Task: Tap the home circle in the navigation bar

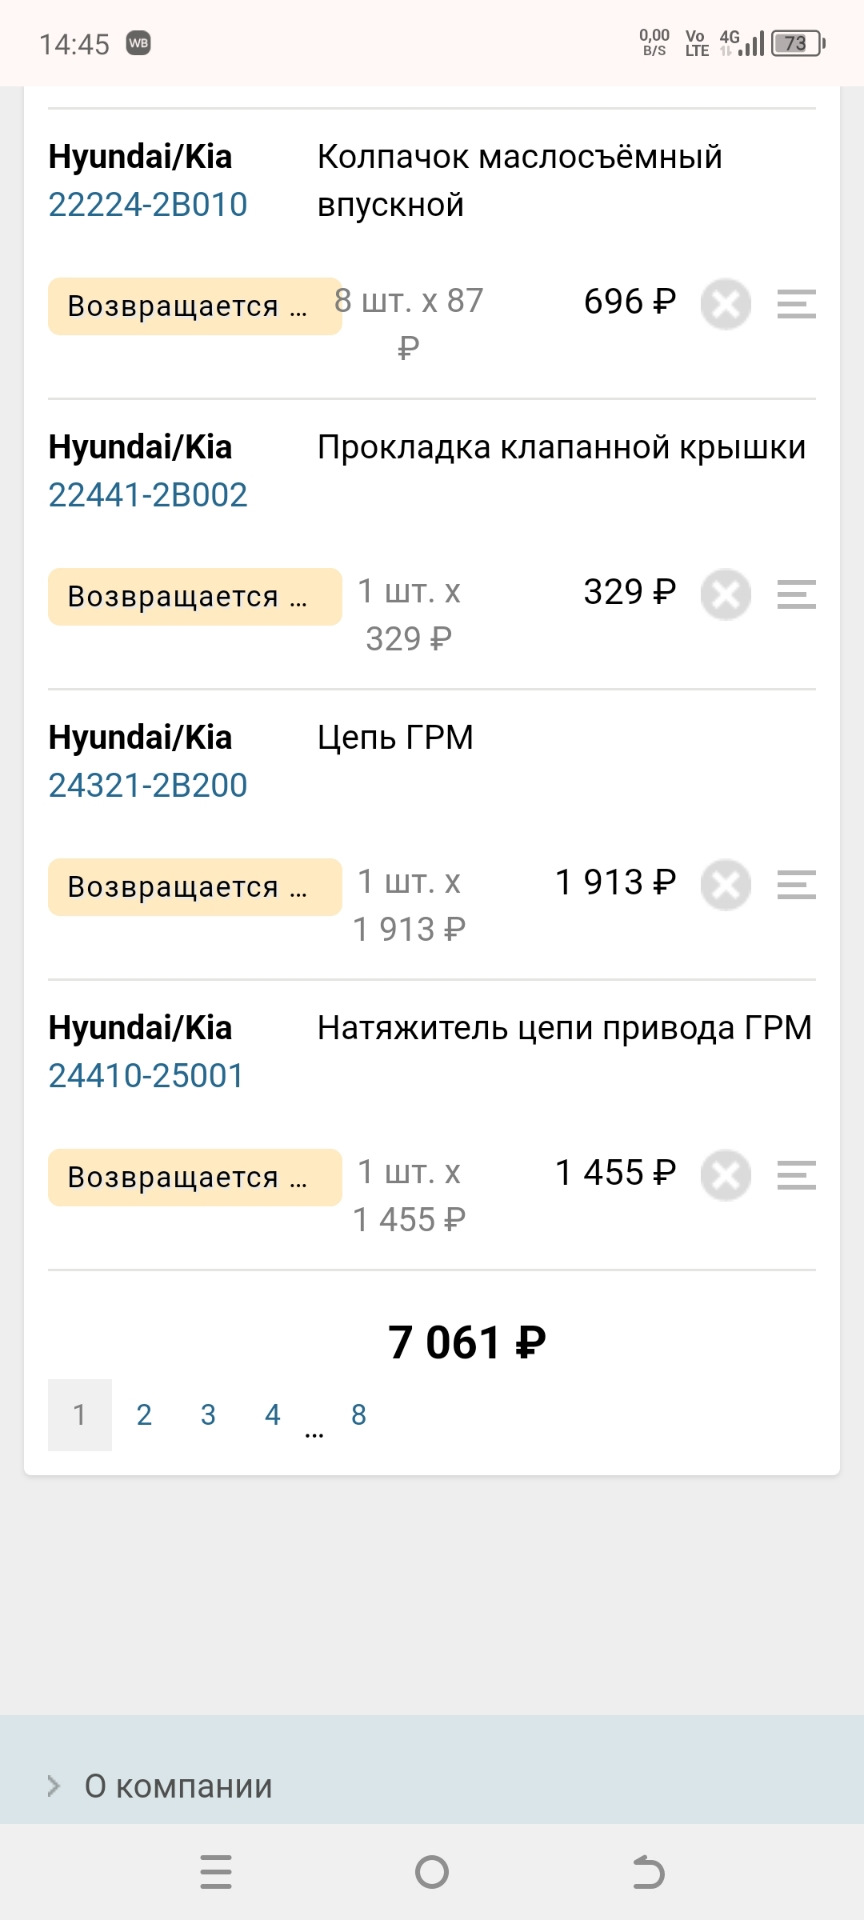Action: click(430, 1872)
